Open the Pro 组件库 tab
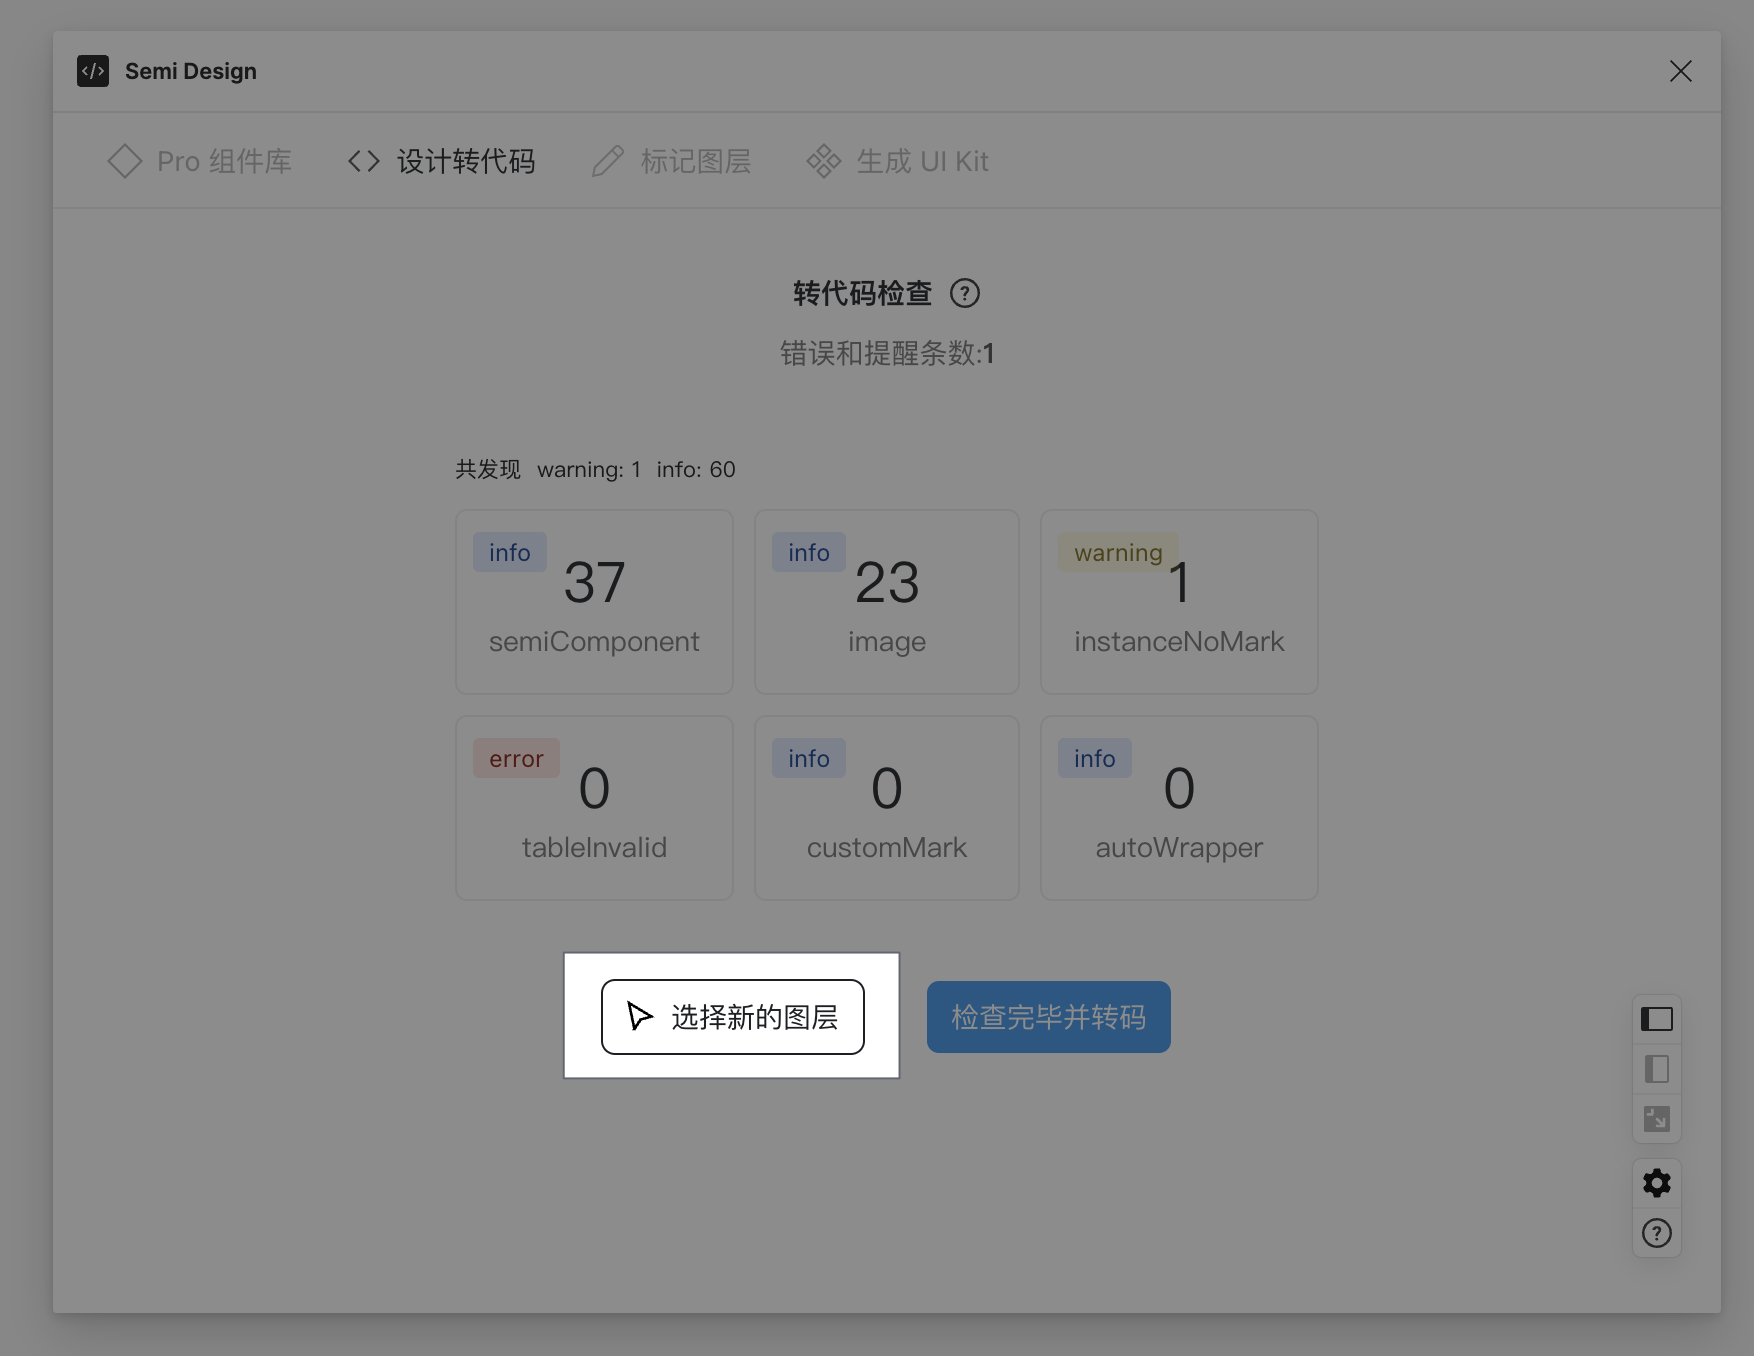This screenshot has width=1754, height=1356. (199, 161)
